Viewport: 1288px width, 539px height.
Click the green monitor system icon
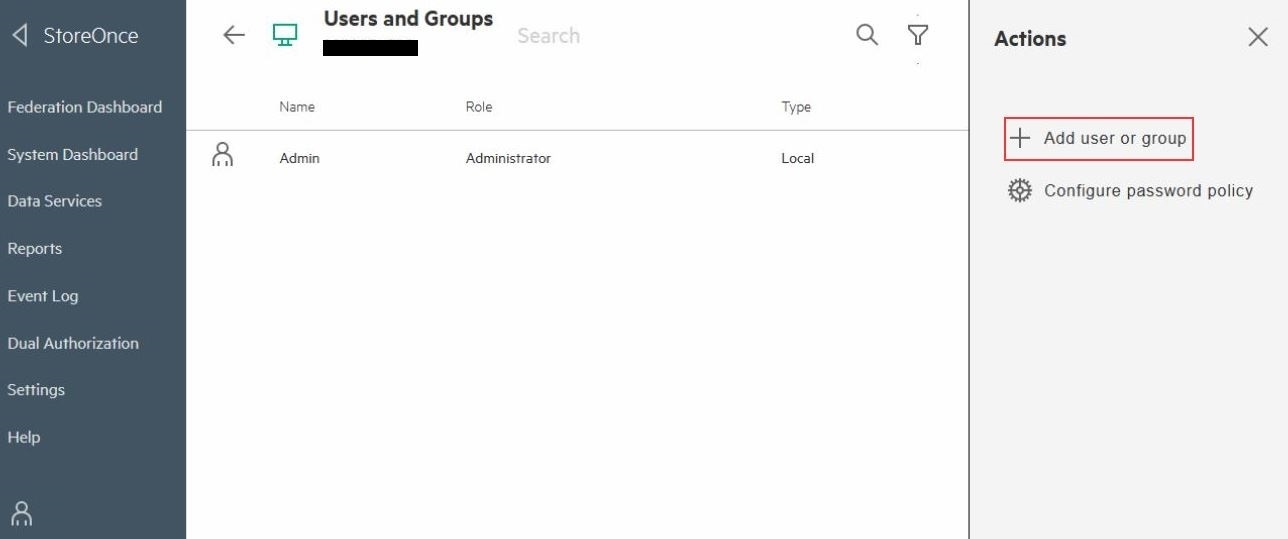coord(285,35)
